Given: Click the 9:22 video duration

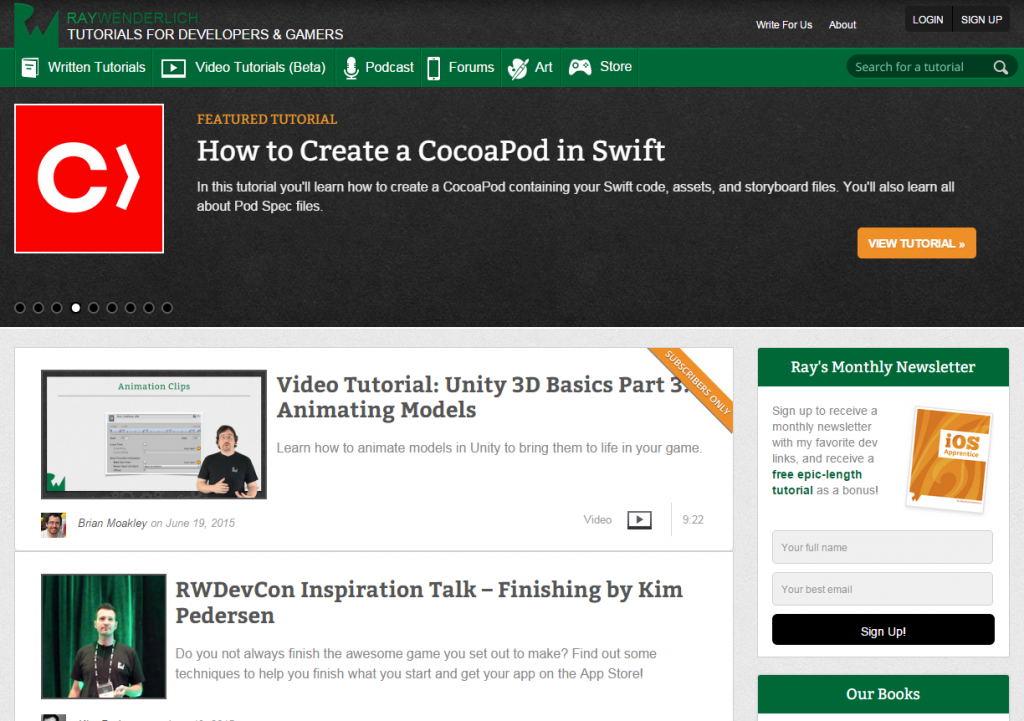Looking at the screenshot, I should tap(693, 520).
